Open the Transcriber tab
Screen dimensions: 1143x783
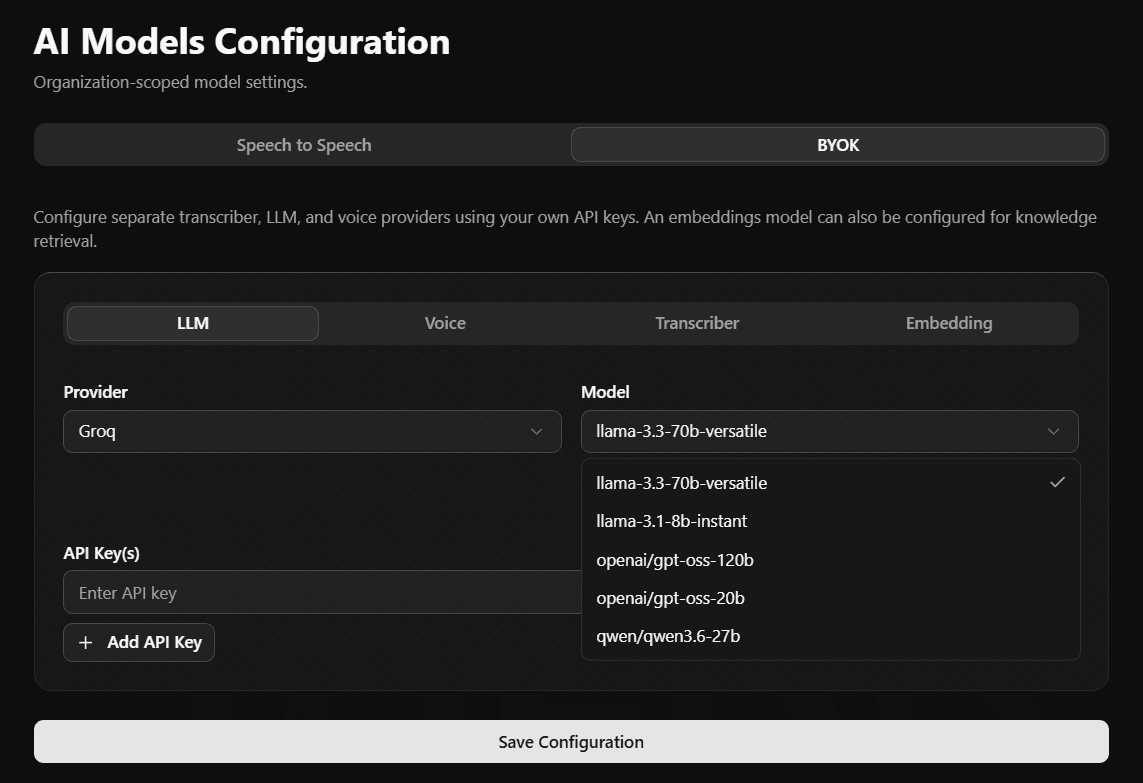[x=697, y=323]
